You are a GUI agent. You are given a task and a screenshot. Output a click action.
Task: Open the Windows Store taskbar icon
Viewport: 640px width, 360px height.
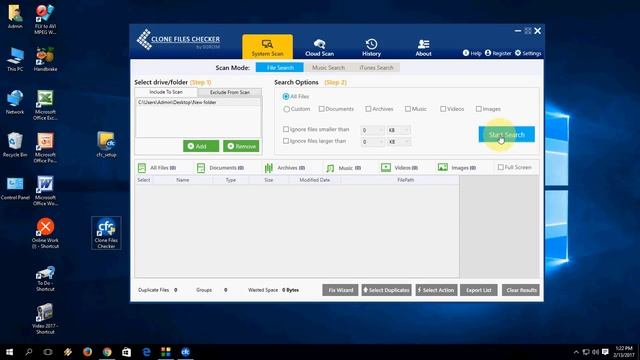point(127,352)
